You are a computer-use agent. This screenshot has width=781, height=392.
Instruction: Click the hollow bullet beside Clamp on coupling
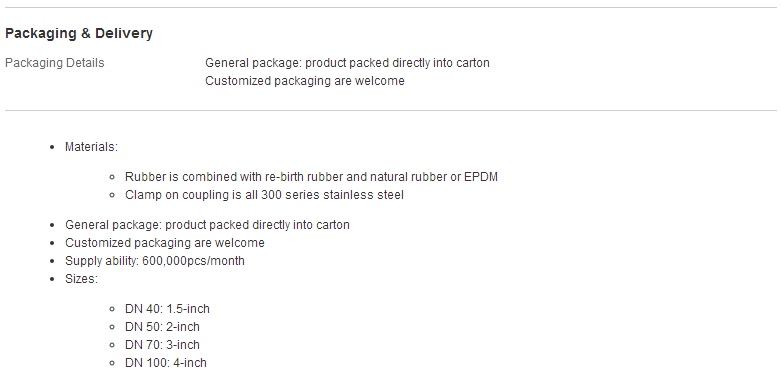click(112, 195)
